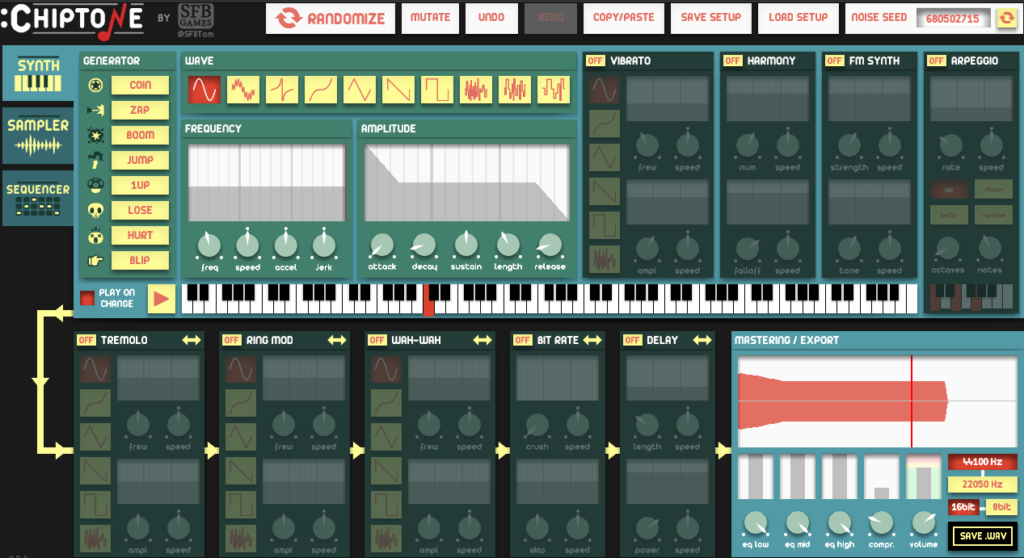Load the Coin generator preset
This screenshot has height=558, width=1024.
pos(140,85)
